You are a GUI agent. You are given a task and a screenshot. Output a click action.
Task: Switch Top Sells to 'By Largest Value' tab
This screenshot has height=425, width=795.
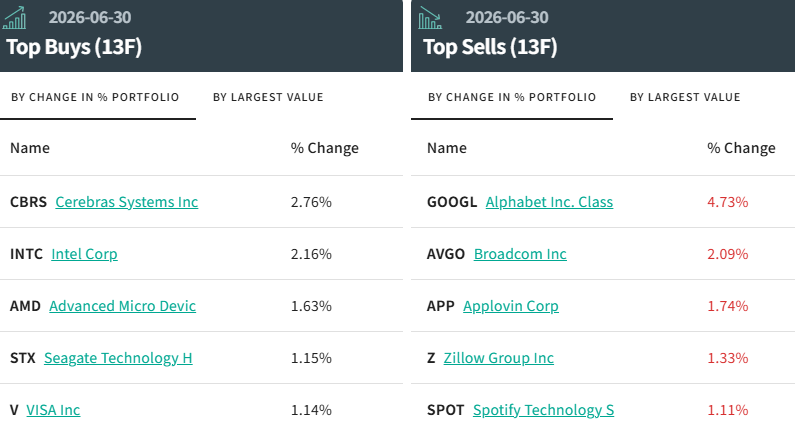pyautogui.click(x=685, y=97)
